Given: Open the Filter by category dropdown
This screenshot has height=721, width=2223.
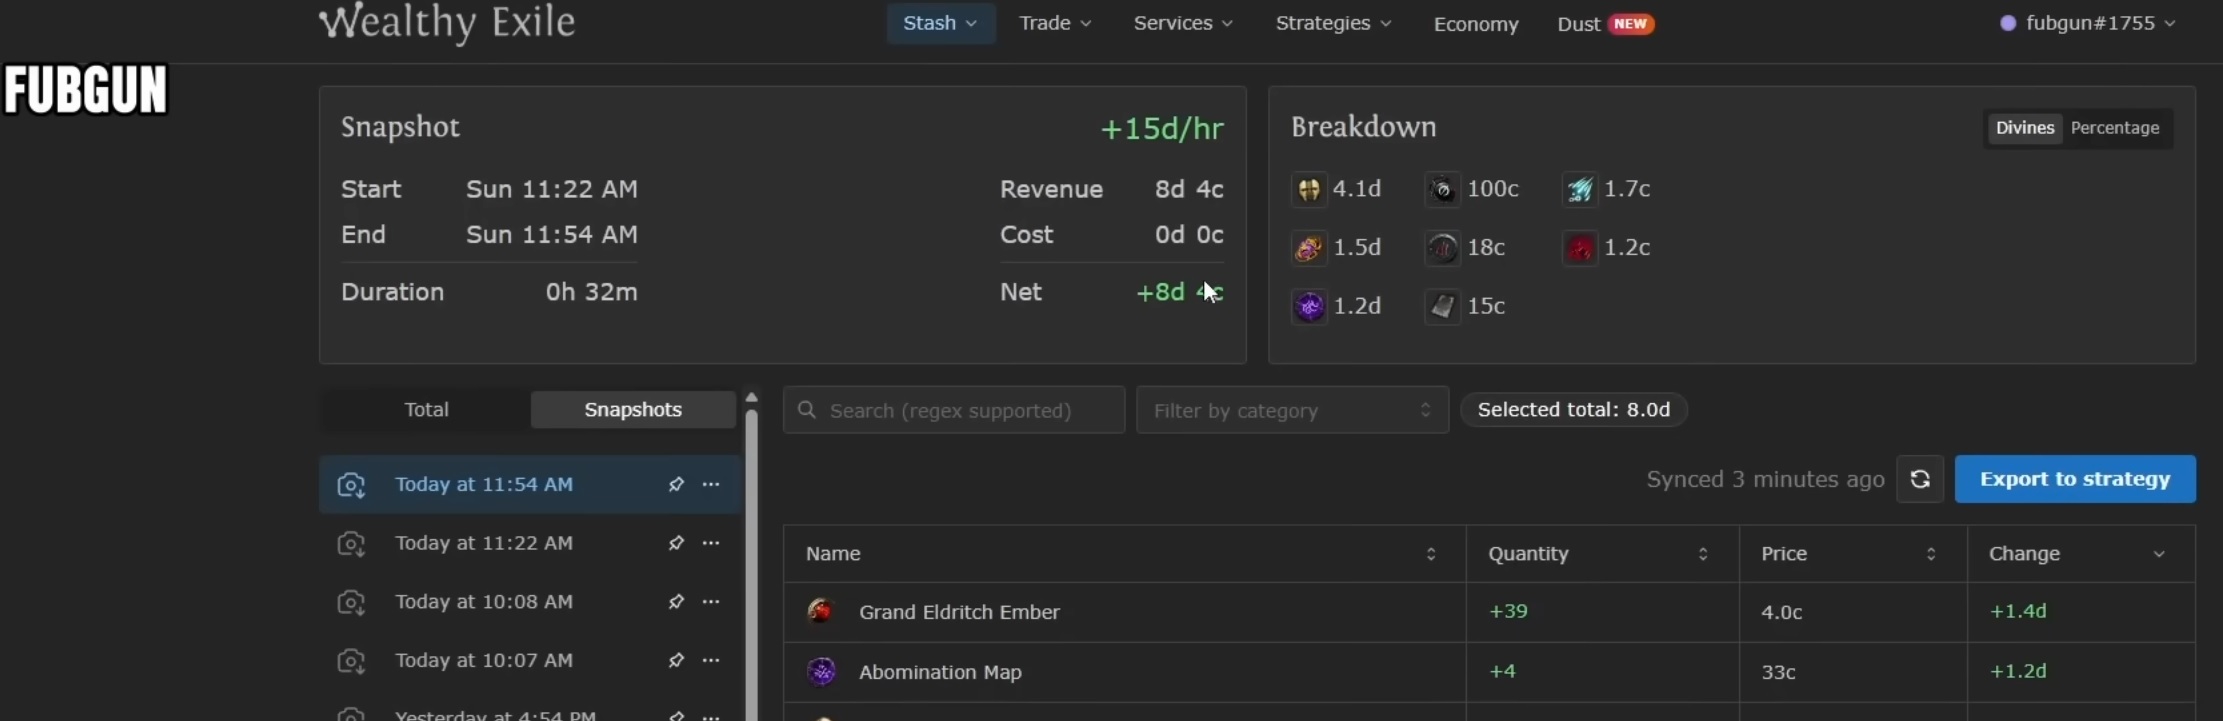Looking at the screenshot, I should point(1292,410).
